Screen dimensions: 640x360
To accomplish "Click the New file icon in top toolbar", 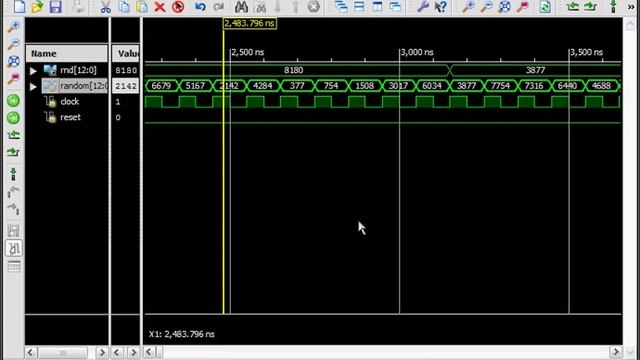I will [19, 6].
